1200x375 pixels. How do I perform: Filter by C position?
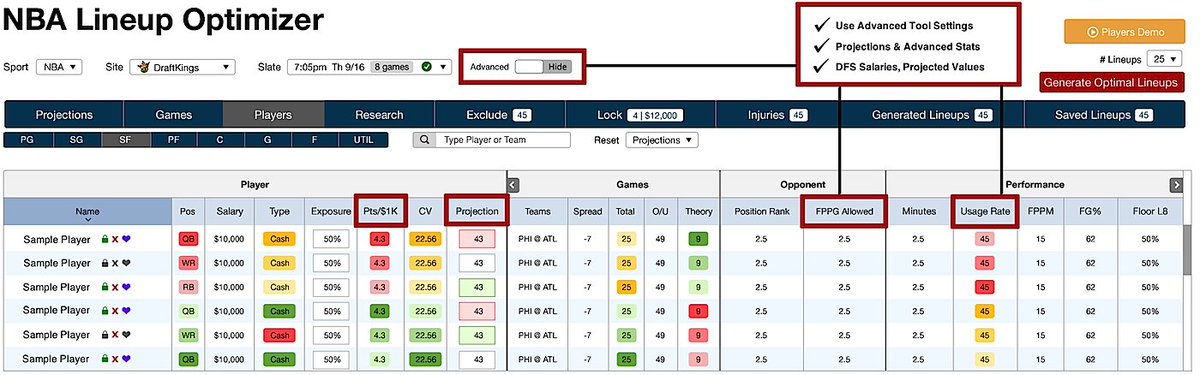click(222, 140)
